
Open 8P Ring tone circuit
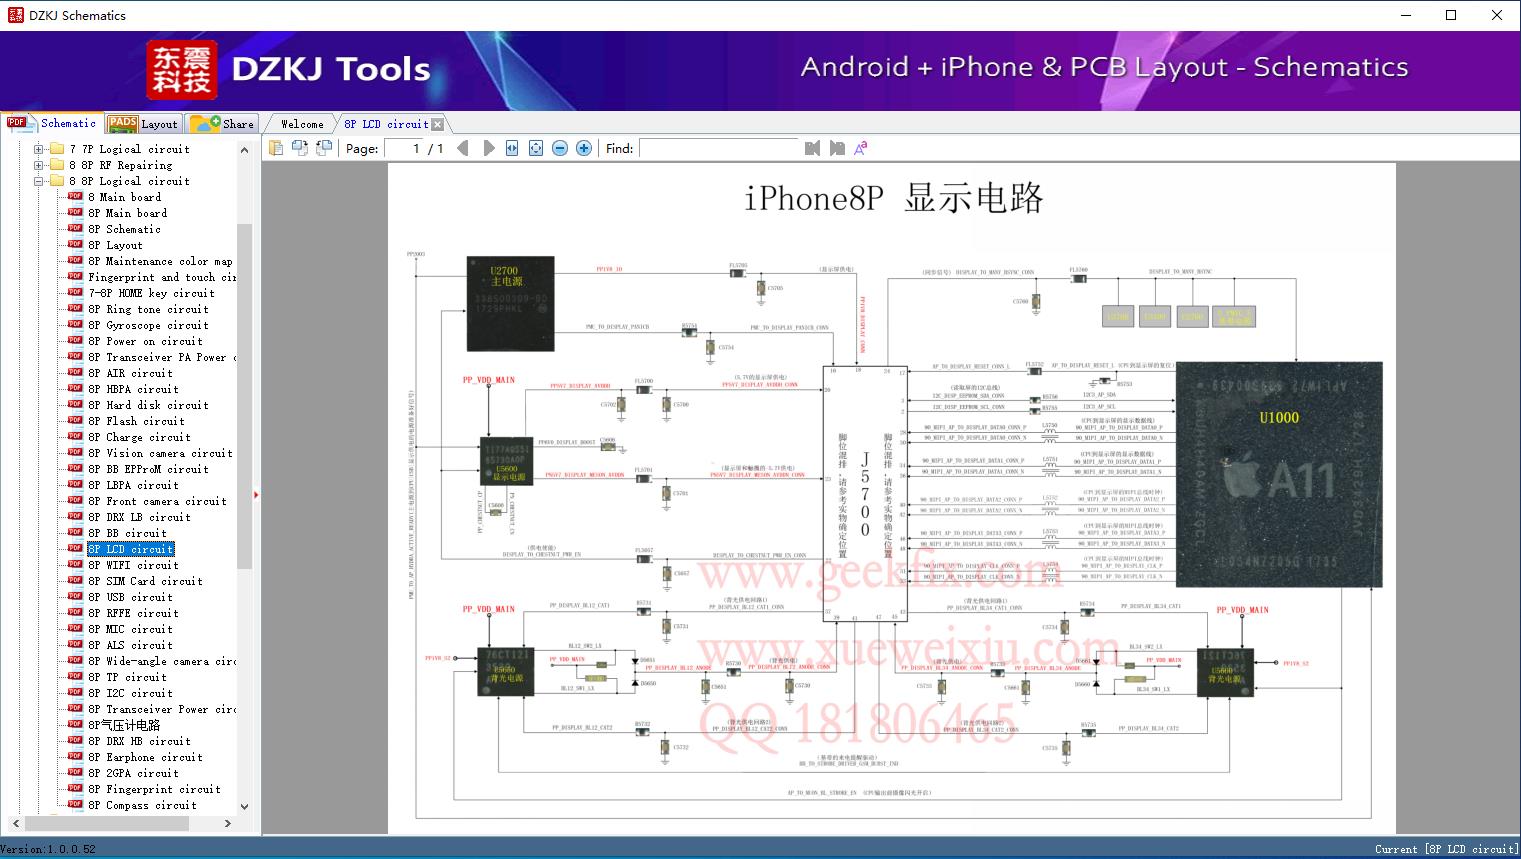[148, 309]
